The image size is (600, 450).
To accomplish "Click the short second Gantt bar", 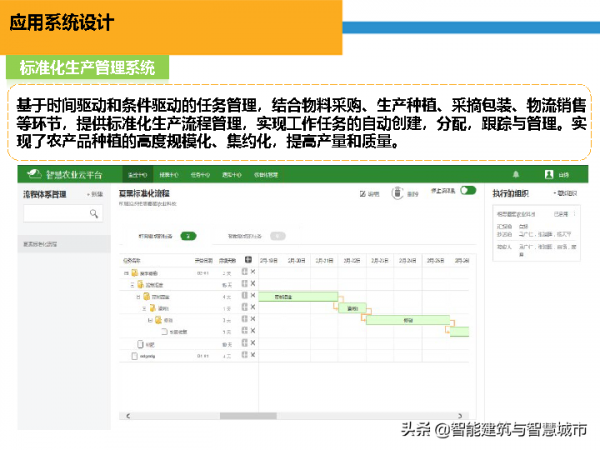I will [352, 308].
